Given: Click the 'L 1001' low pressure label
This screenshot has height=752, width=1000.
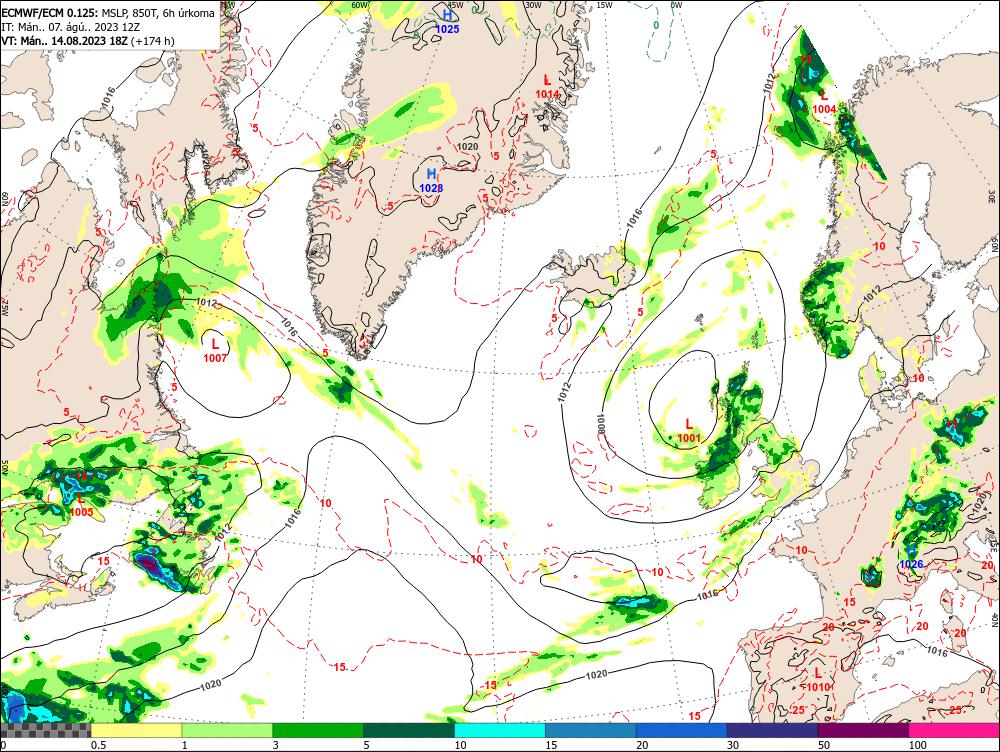Looking at the screenshot, I should click(689, 431).
